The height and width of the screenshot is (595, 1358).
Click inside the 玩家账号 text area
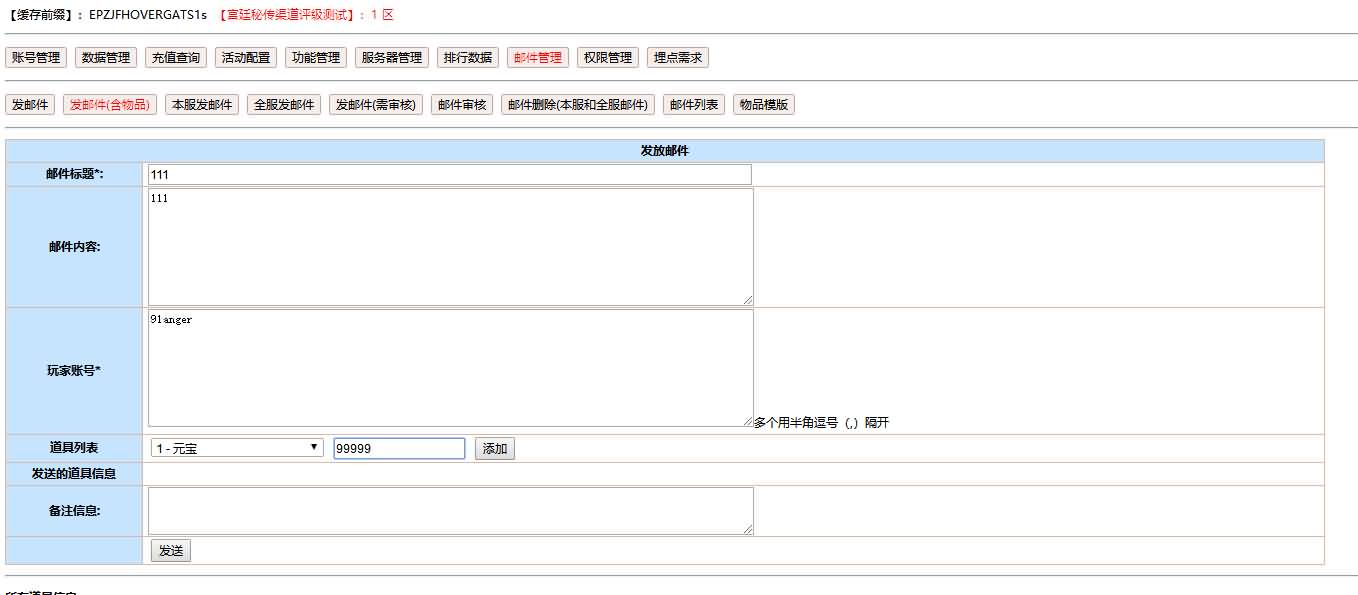450,368
